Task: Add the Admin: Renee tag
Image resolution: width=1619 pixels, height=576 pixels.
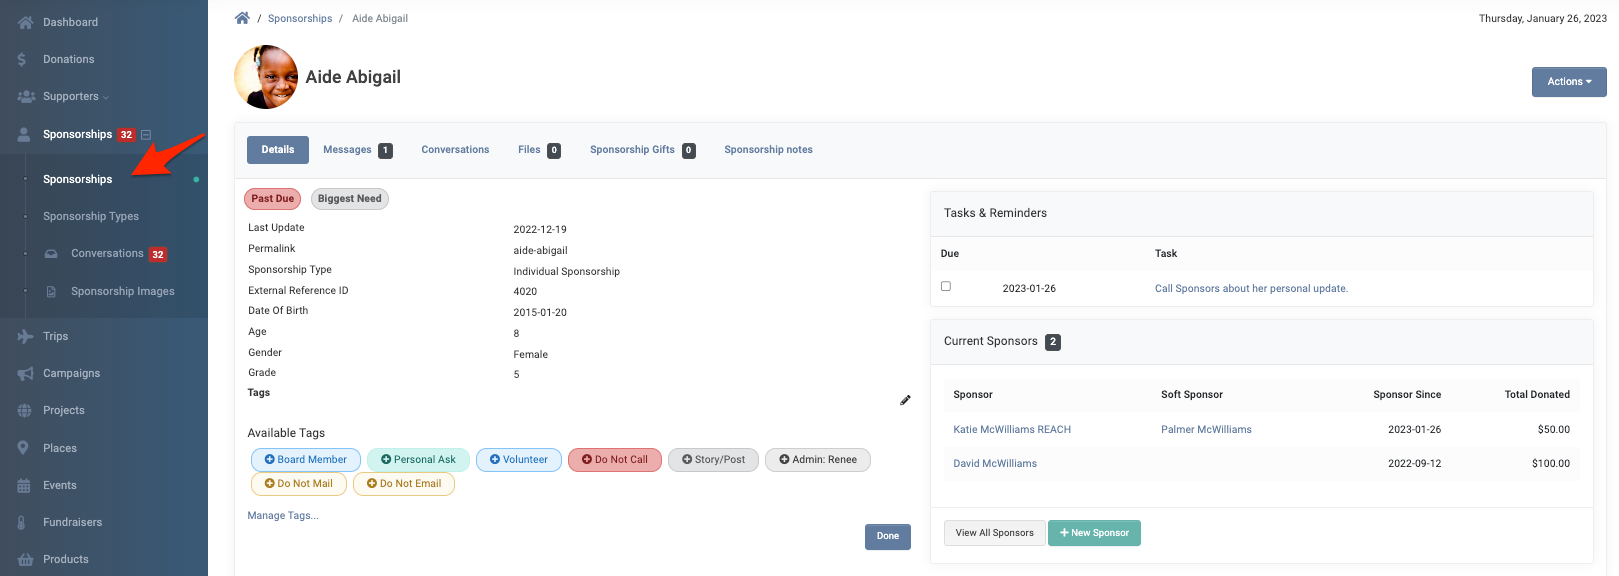Action: click(818, 460)
